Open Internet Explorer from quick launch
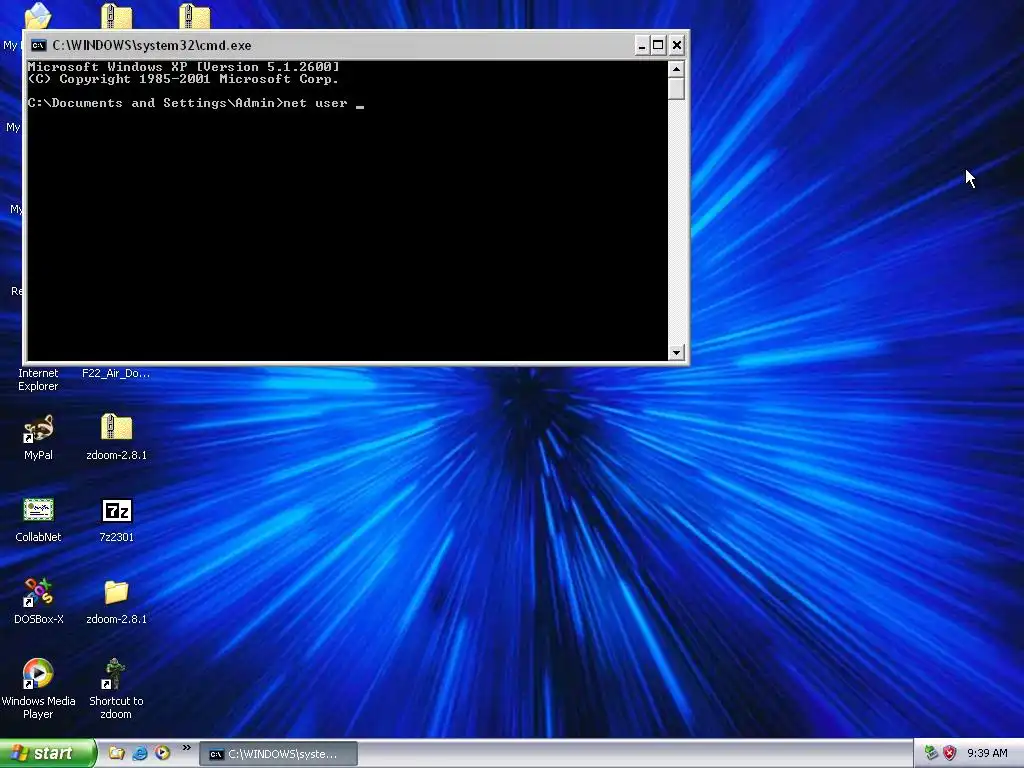 click(x=140, y=753)
